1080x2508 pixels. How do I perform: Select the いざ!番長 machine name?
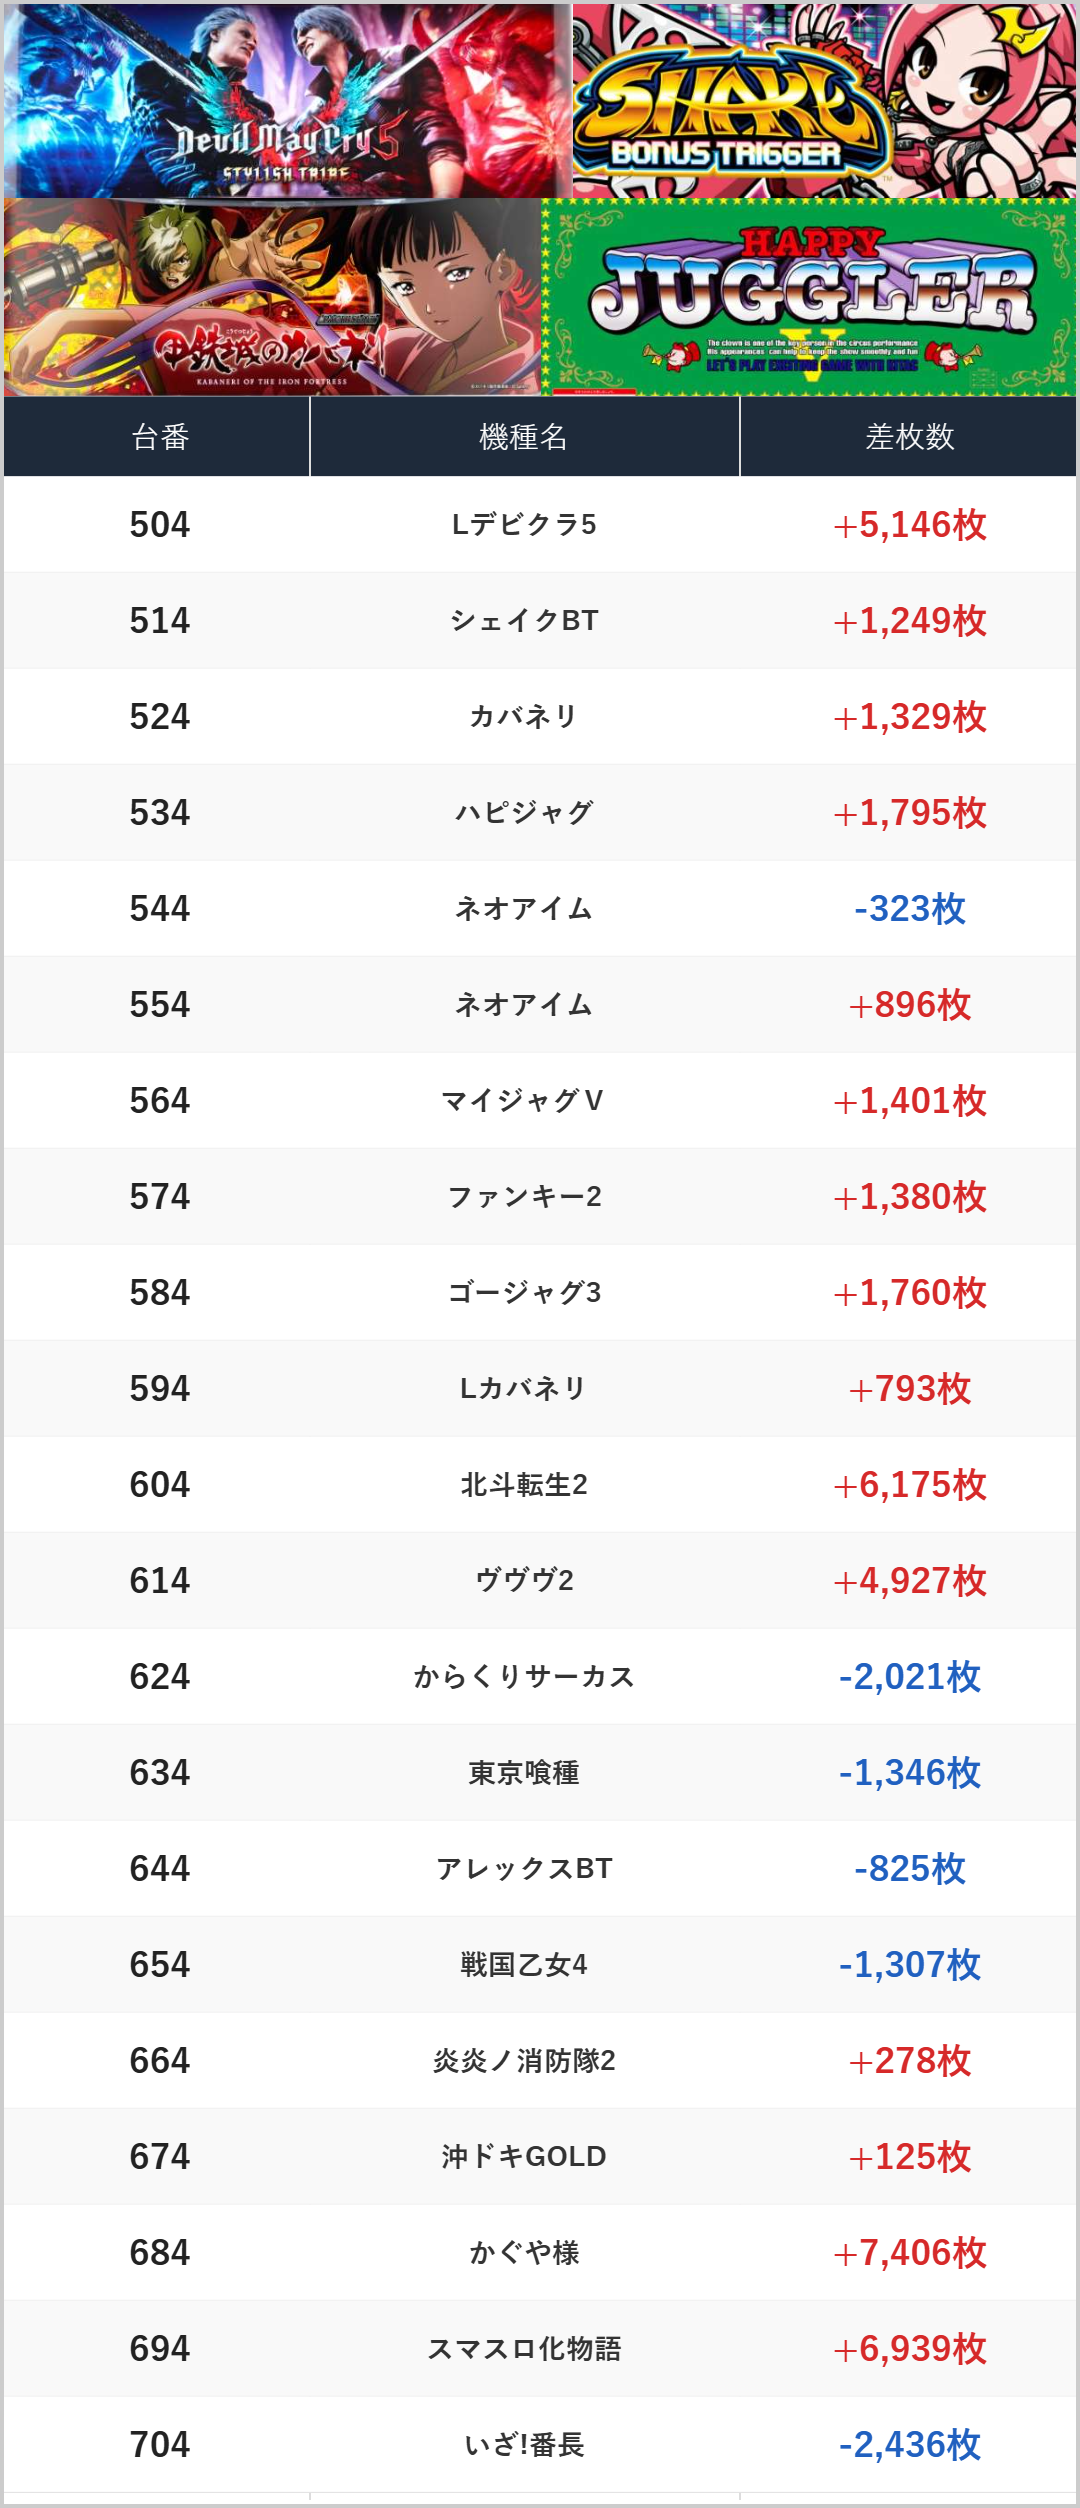[524, 2445]
